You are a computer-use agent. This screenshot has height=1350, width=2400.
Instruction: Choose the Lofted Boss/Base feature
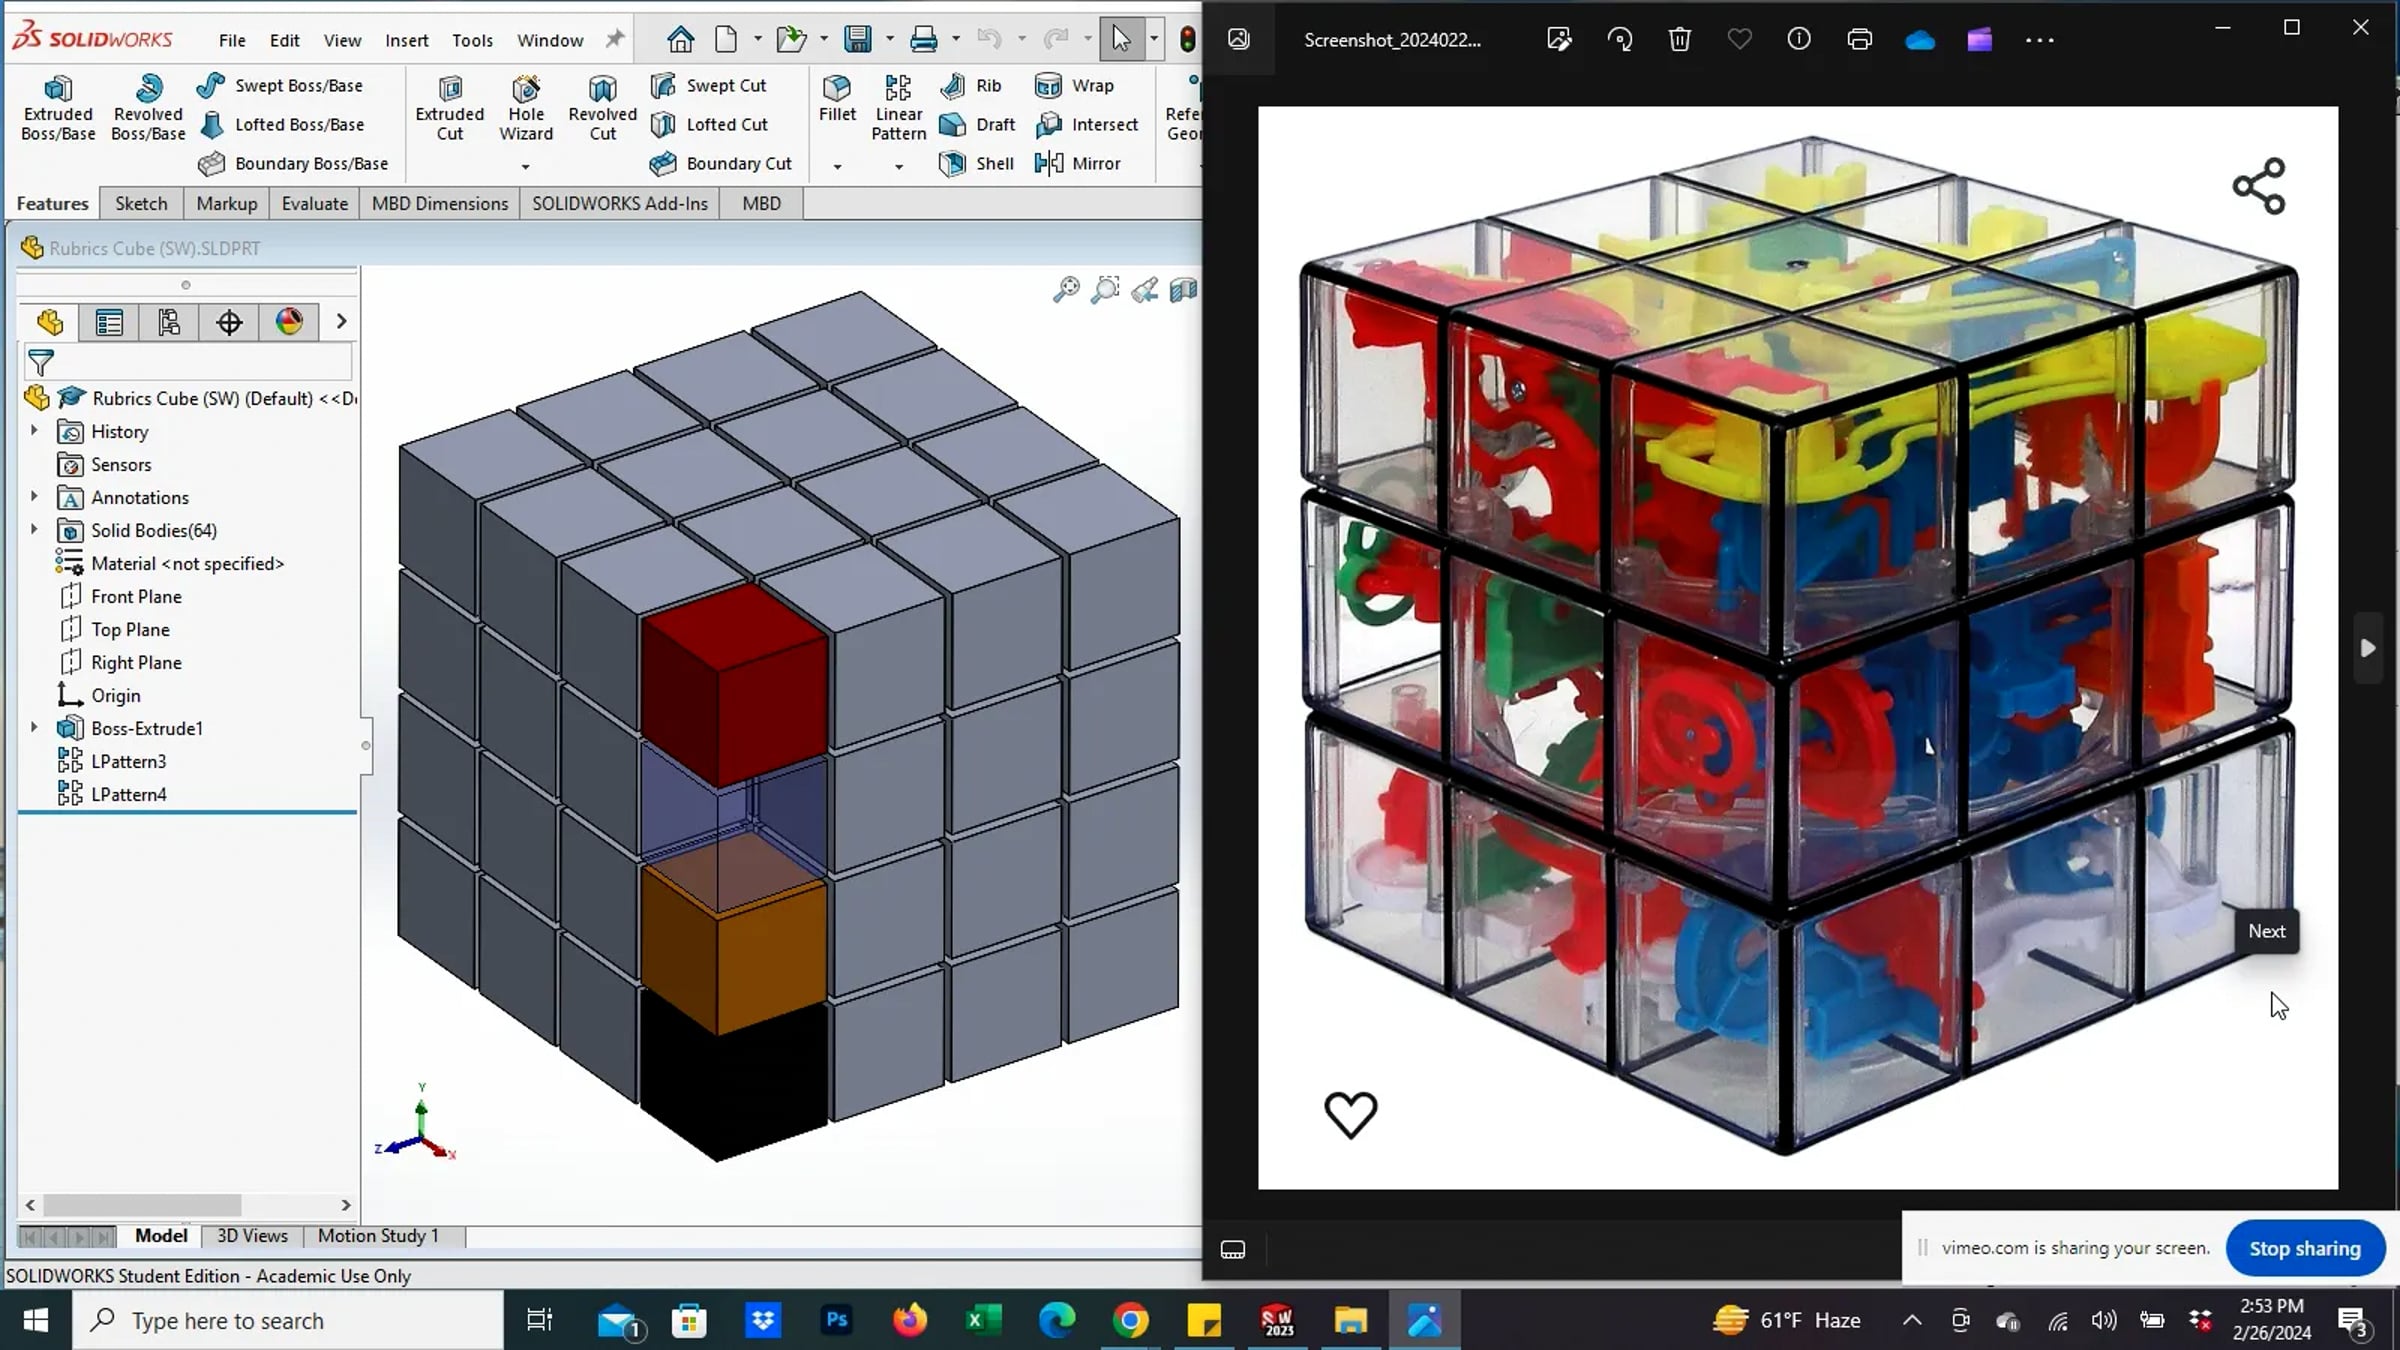pyautogui.click(x=281, y=124)
